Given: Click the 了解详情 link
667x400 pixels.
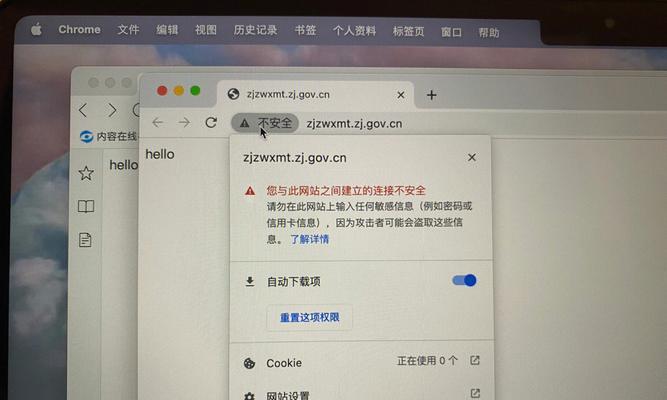Looking at the screenshot, I should click(310, 239).
